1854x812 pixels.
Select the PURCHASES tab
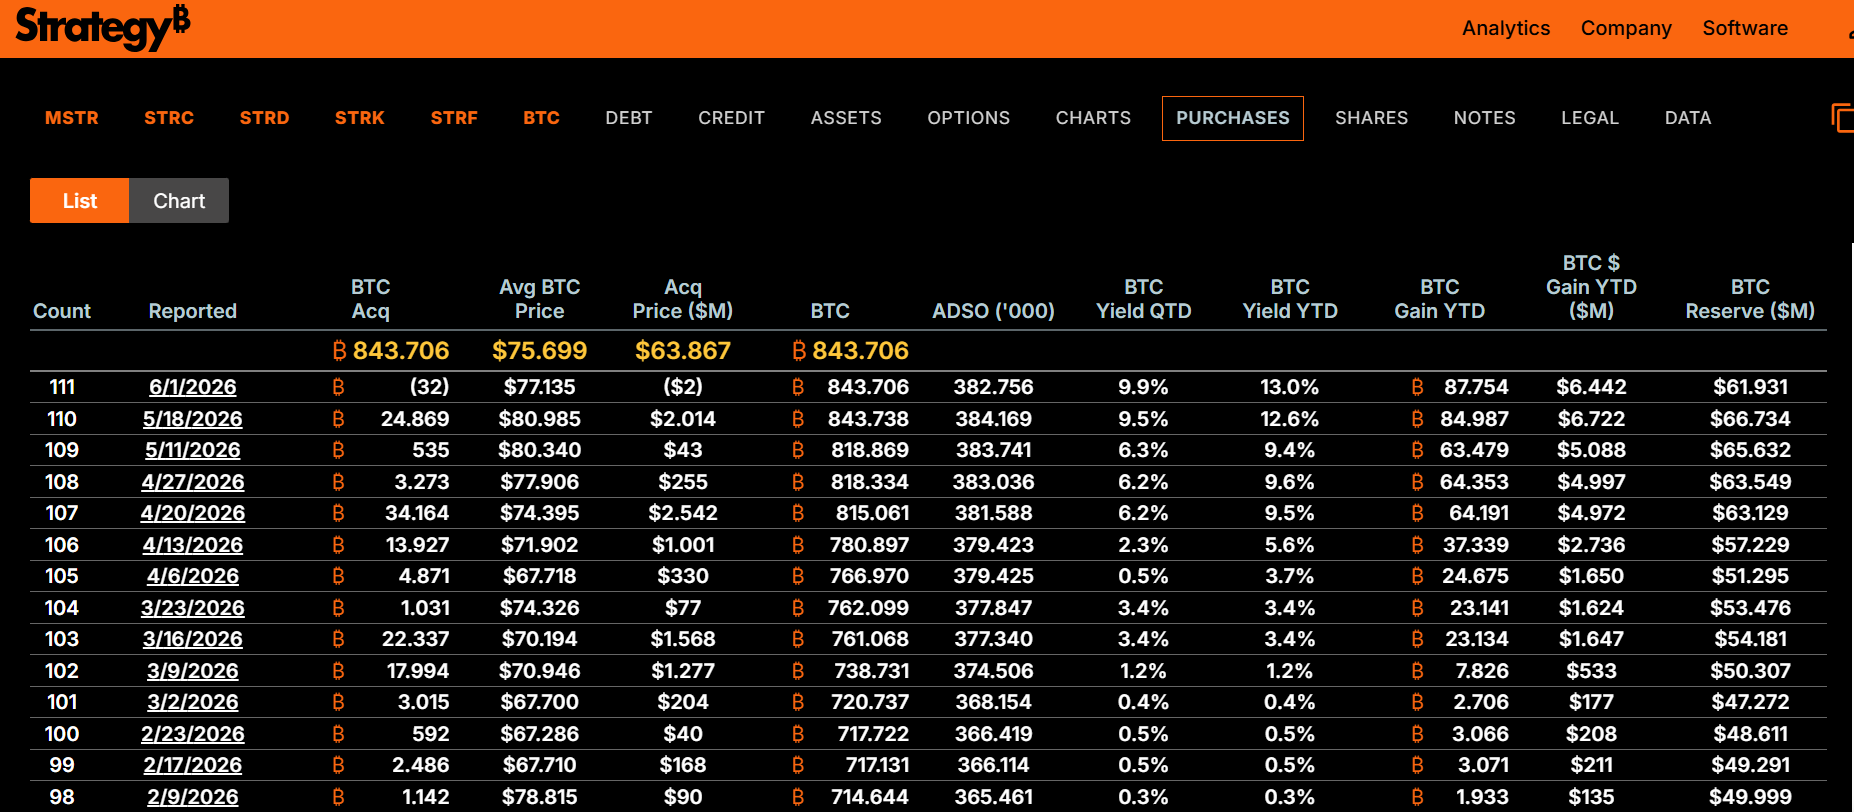coord(1233,118)
